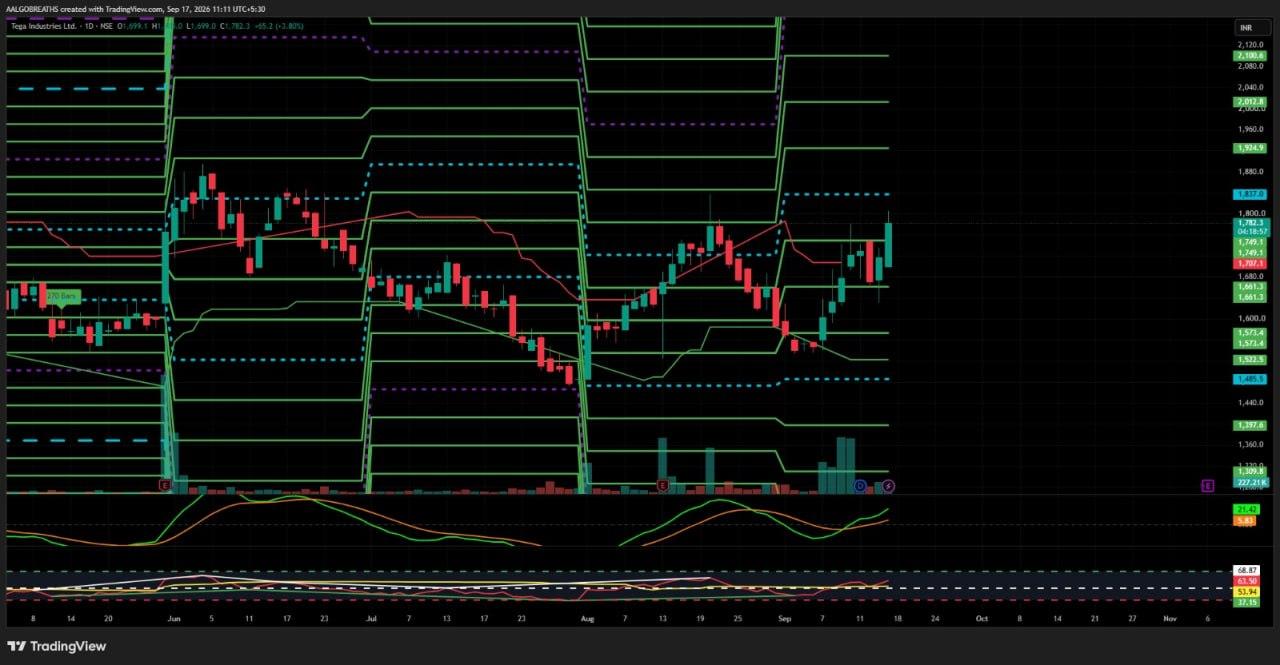Click the red earnings marker before June
Screen dimensions: 1280x665
point(164,485)
